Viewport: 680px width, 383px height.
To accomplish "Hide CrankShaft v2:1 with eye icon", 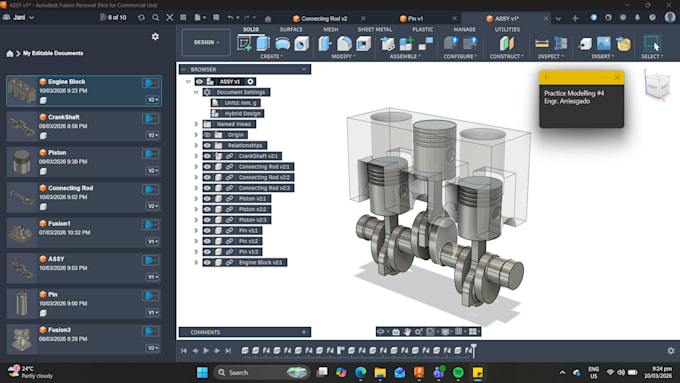I will tap(207, 156).
